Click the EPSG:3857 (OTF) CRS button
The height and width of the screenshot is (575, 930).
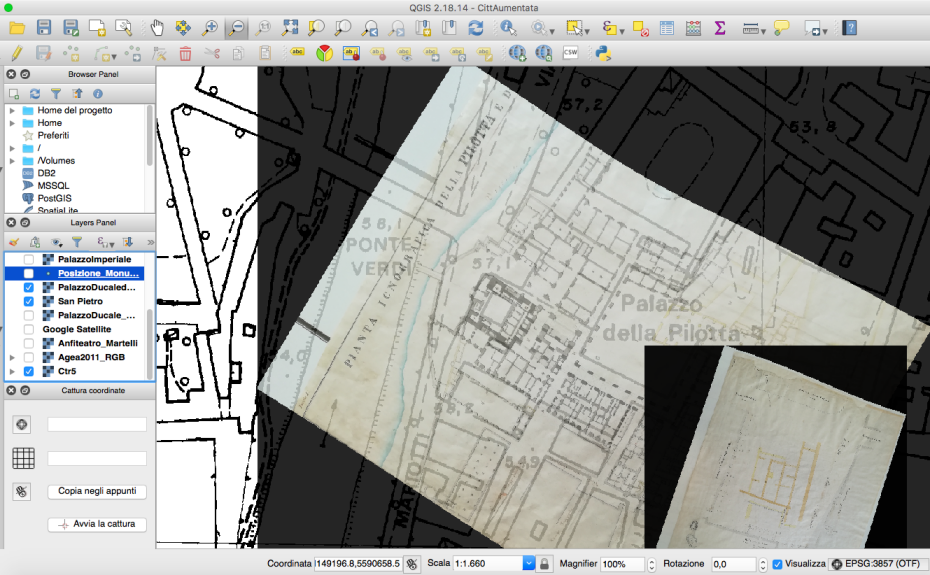877,564
